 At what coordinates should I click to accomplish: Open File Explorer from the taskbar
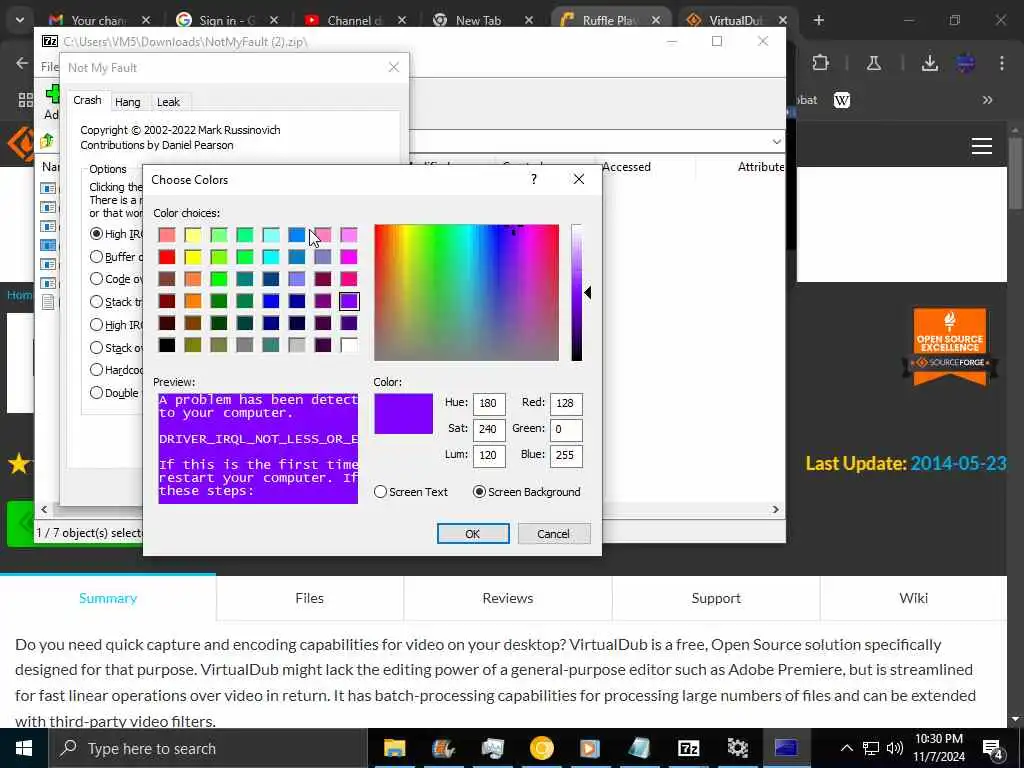pos(394,748)
